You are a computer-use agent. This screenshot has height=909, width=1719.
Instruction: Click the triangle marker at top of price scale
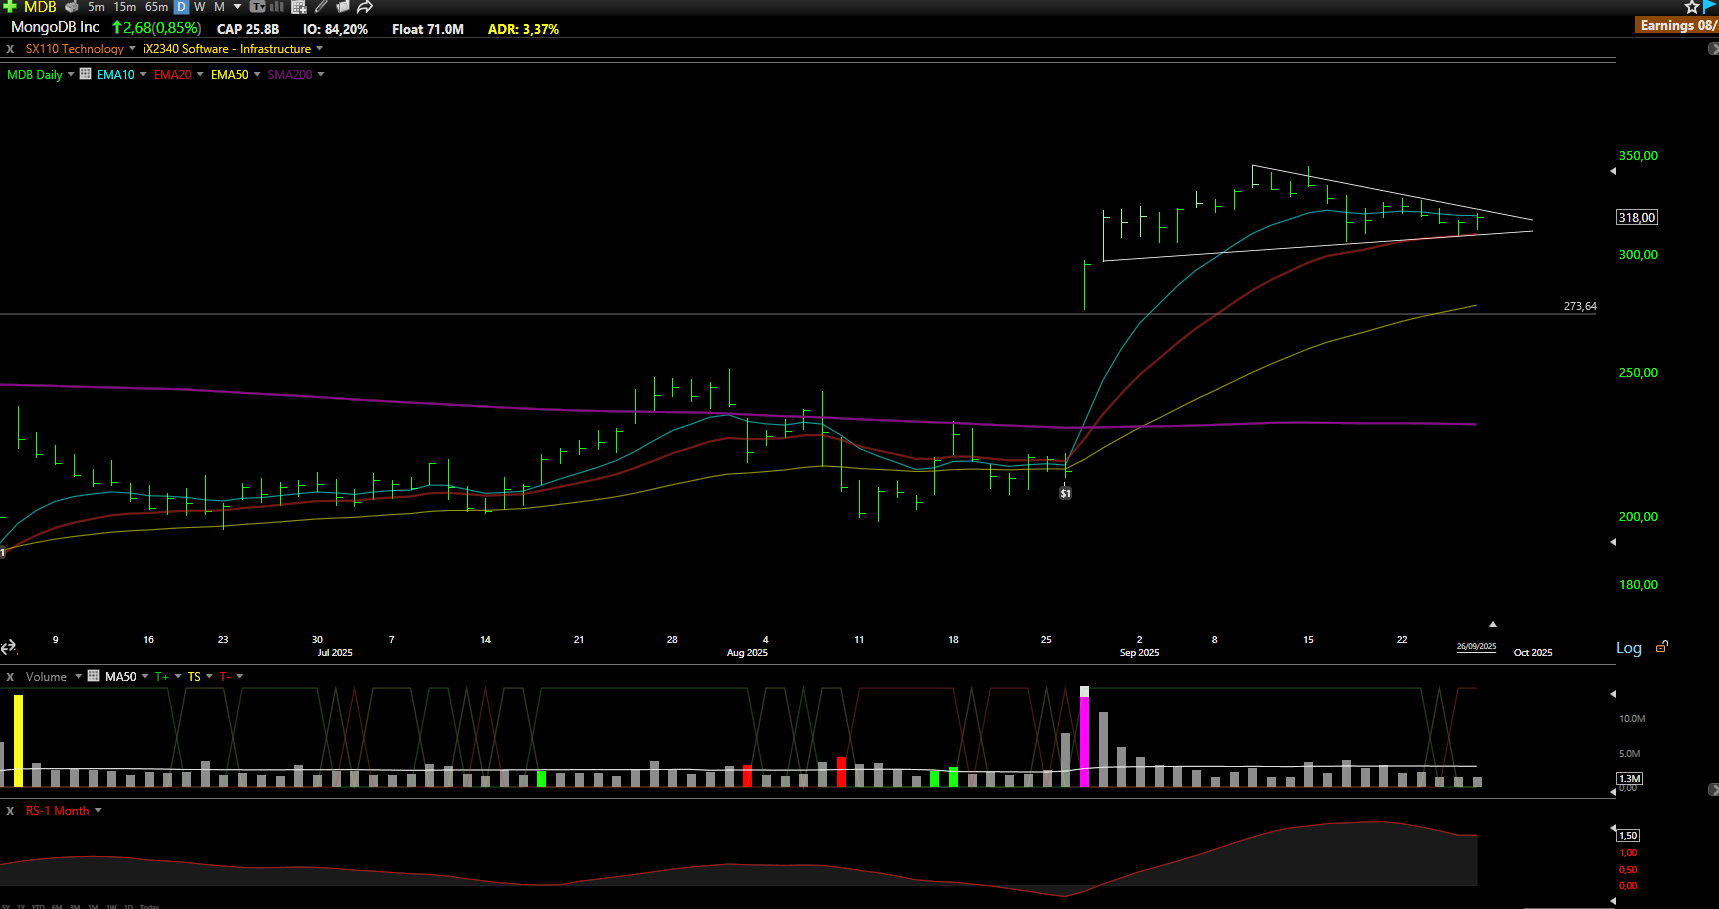click(1613, 171)
